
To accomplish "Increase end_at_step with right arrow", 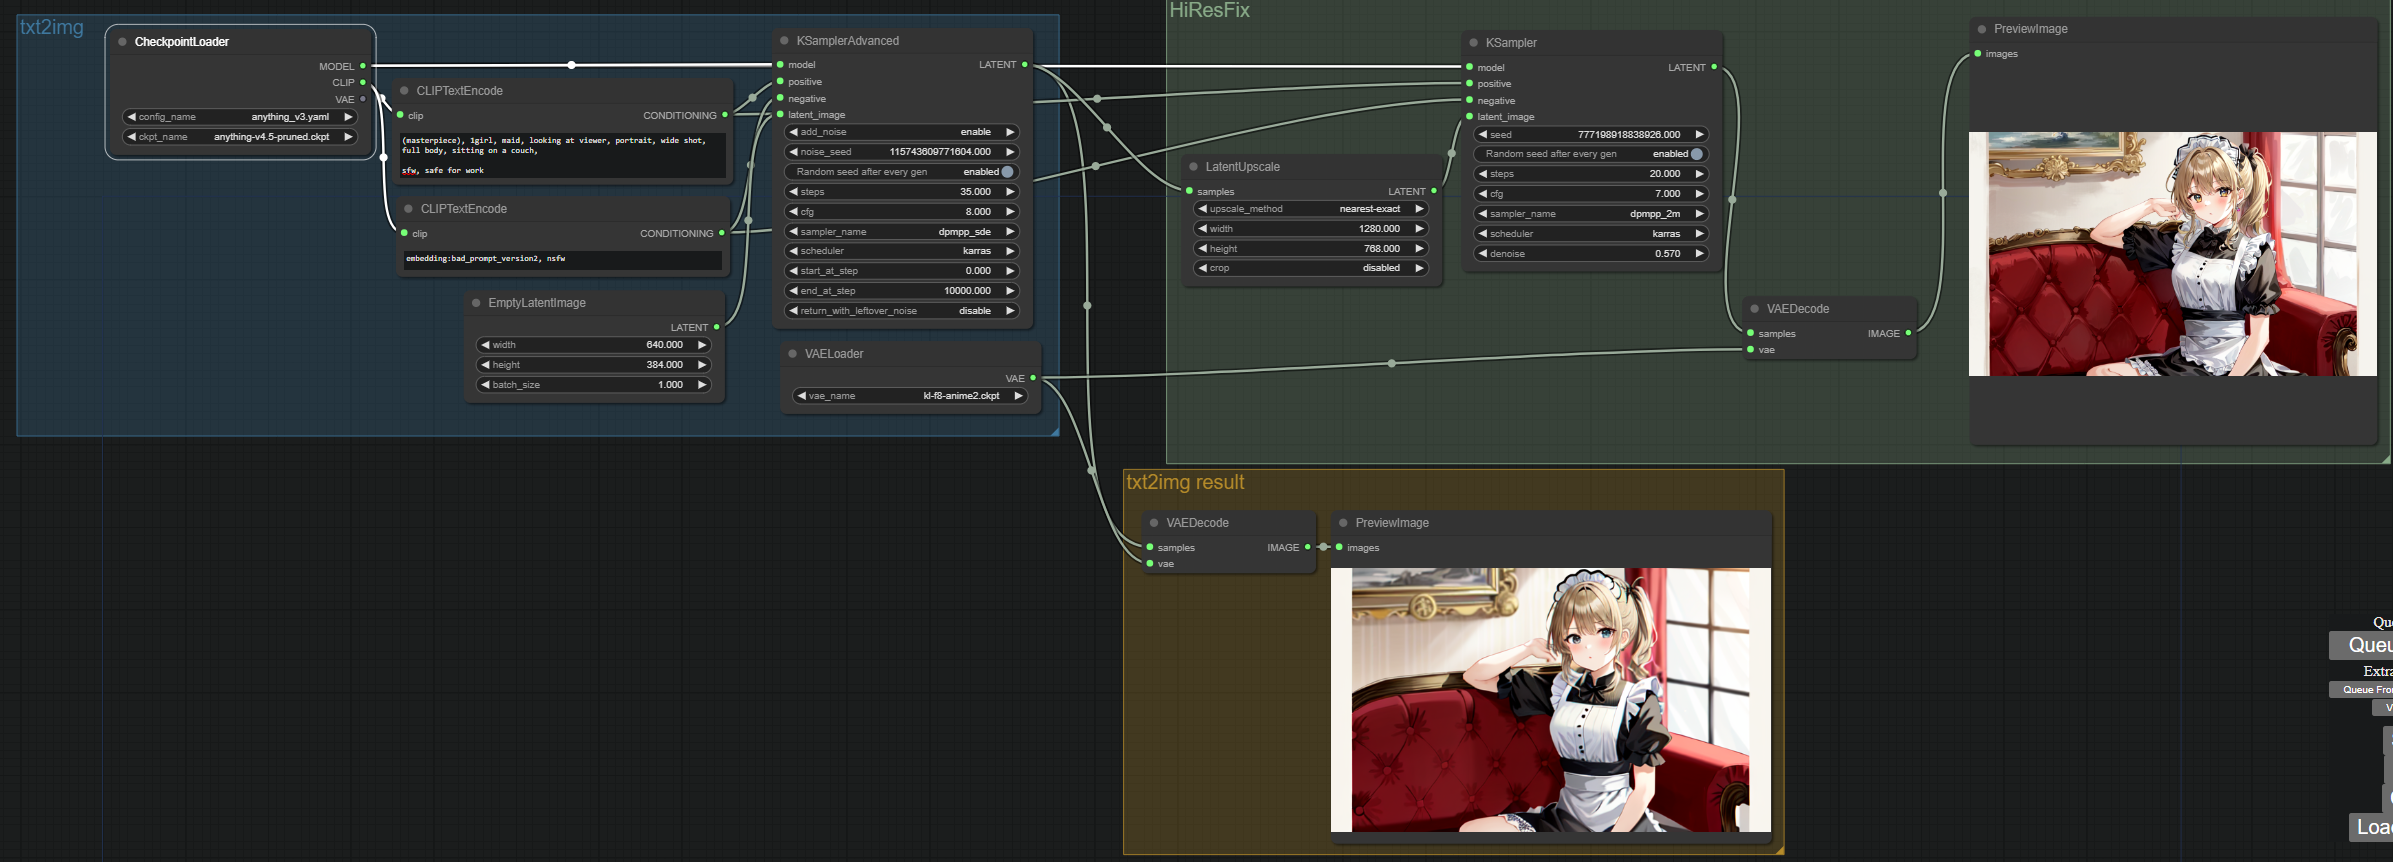I will pyautogui.click(x=1010, y=291).
